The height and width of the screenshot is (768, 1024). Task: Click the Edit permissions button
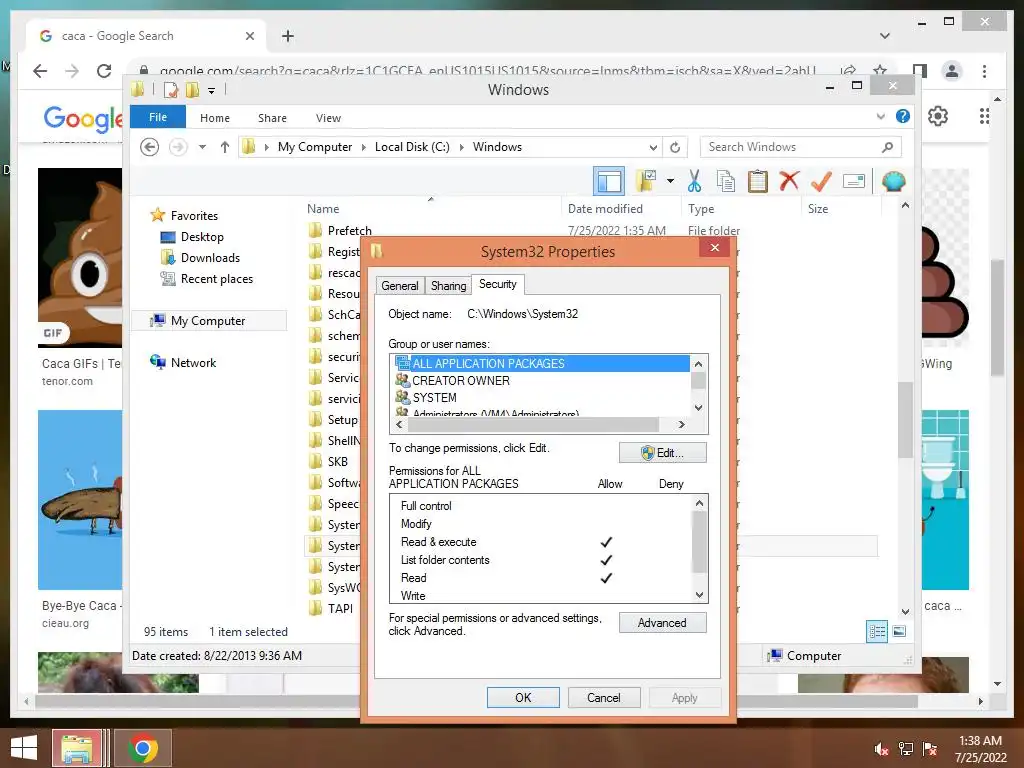tap(662, 453)
